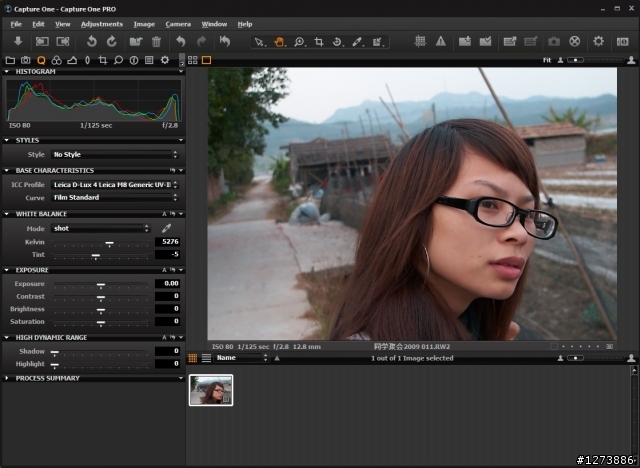Open the Window menu
Viewport: 640px width, 468px height.
(214, 24)
